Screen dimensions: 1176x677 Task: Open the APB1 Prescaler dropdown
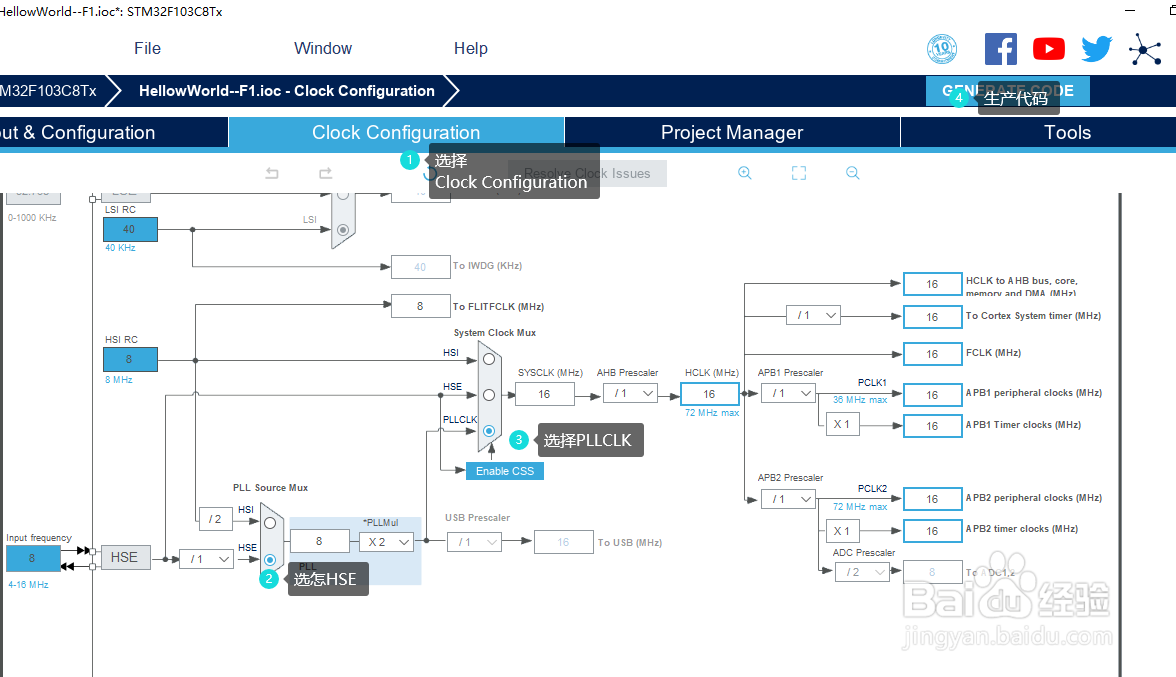click(x=788, y=394)
